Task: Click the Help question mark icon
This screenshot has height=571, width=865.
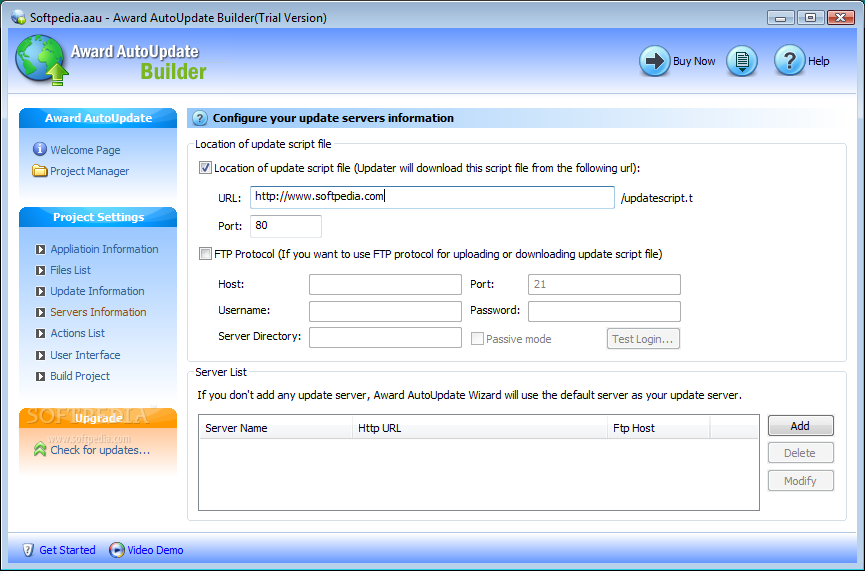Action: point(789,61)
